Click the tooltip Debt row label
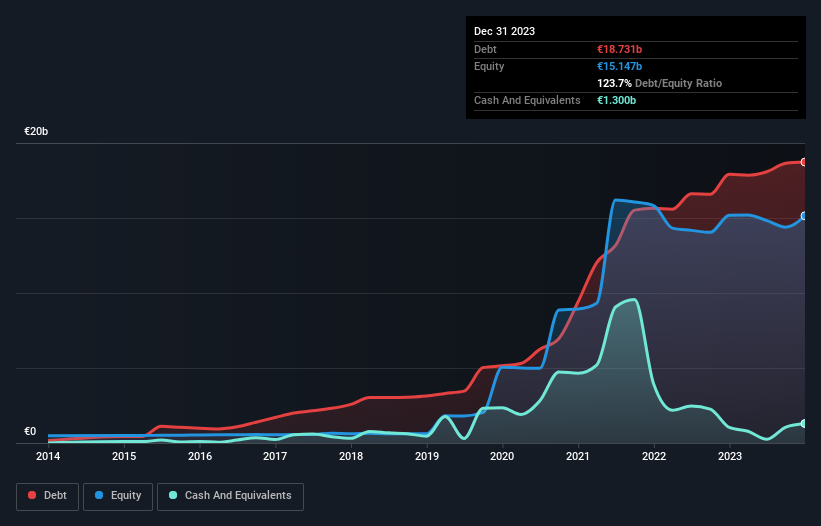The image size is (821, 526). pos(485,49)
